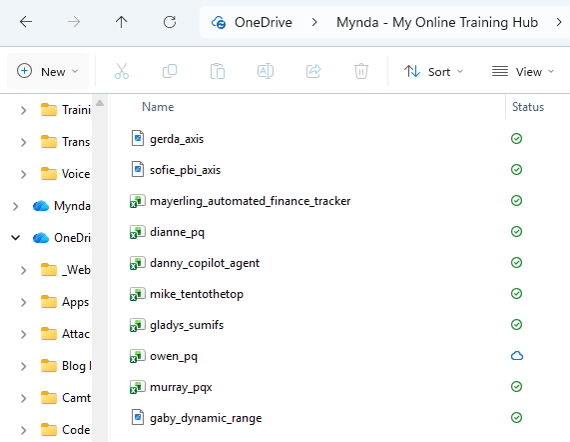The height and width of the screenshot is (442, 570).
Task: Select danny_copilot_agent workbook
Action: point(205,263)
